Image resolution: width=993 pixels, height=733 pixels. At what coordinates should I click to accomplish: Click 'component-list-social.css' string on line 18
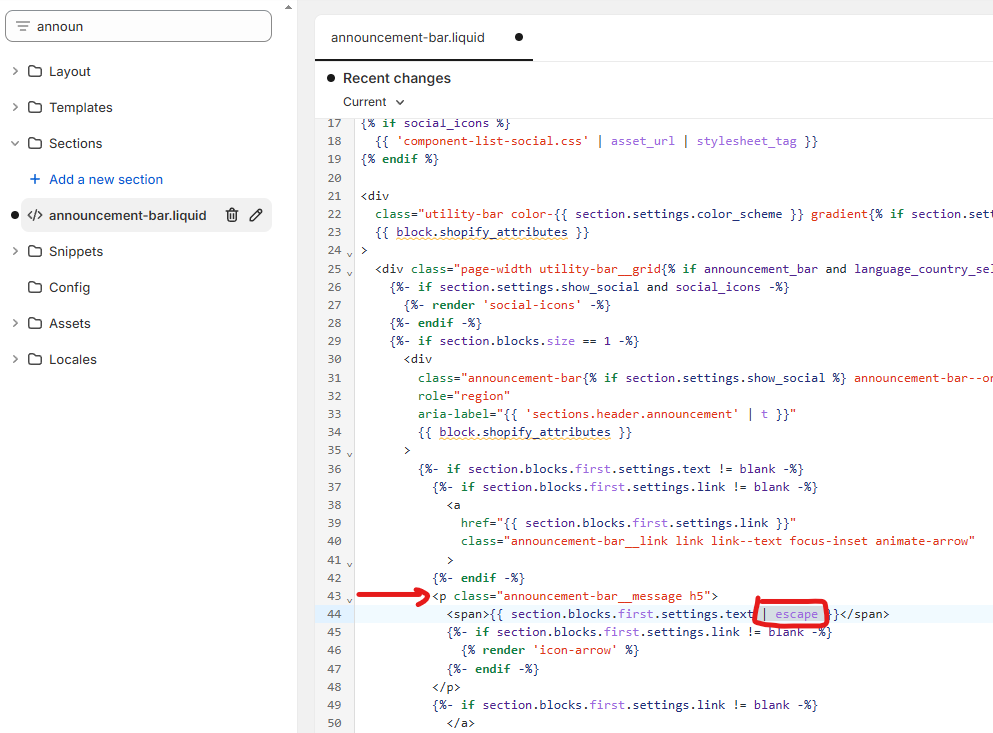click(492, 141)
